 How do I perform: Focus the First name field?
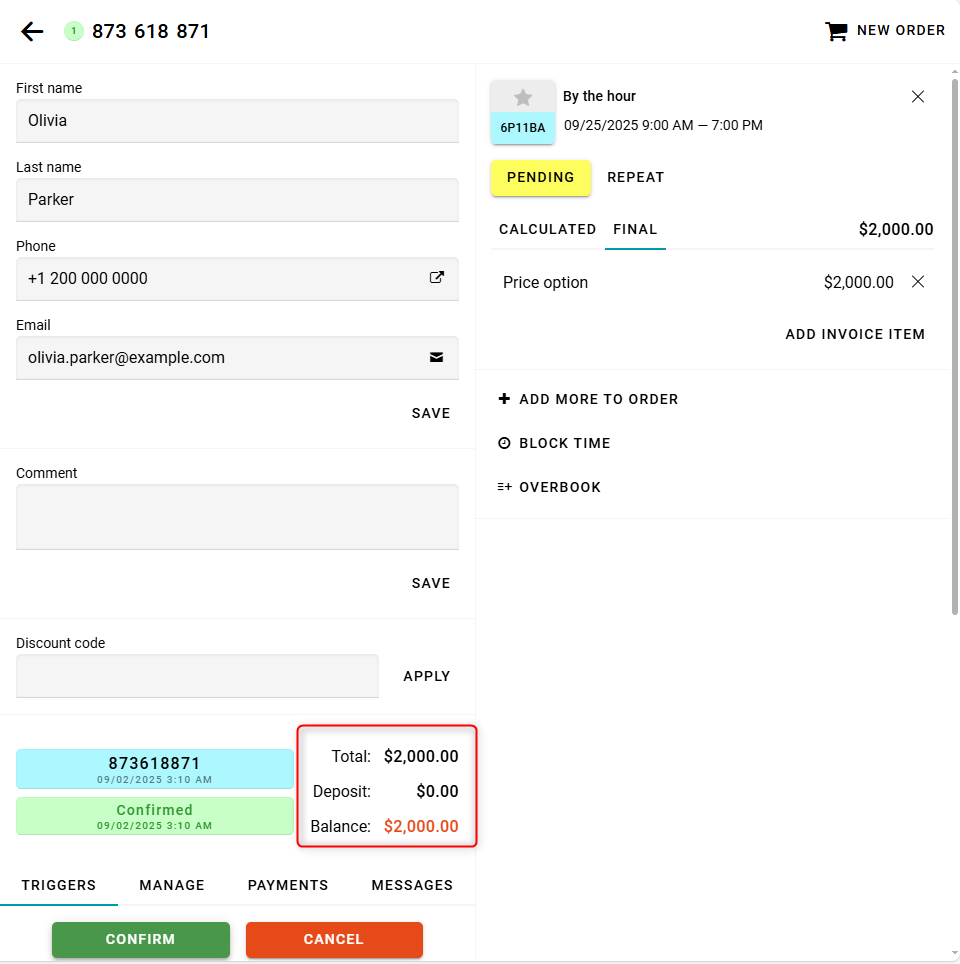coord(237,120)
